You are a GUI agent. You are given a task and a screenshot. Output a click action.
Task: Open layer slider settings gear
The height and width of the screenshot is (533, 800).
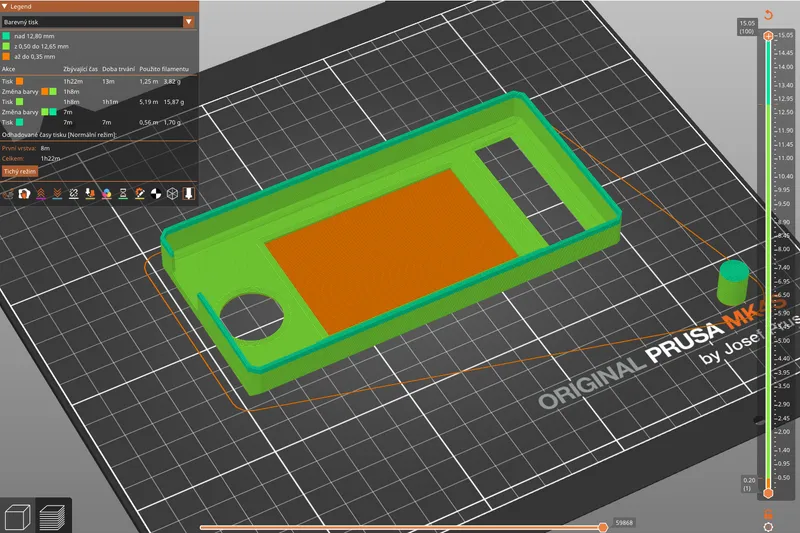(x=768, y=525)
